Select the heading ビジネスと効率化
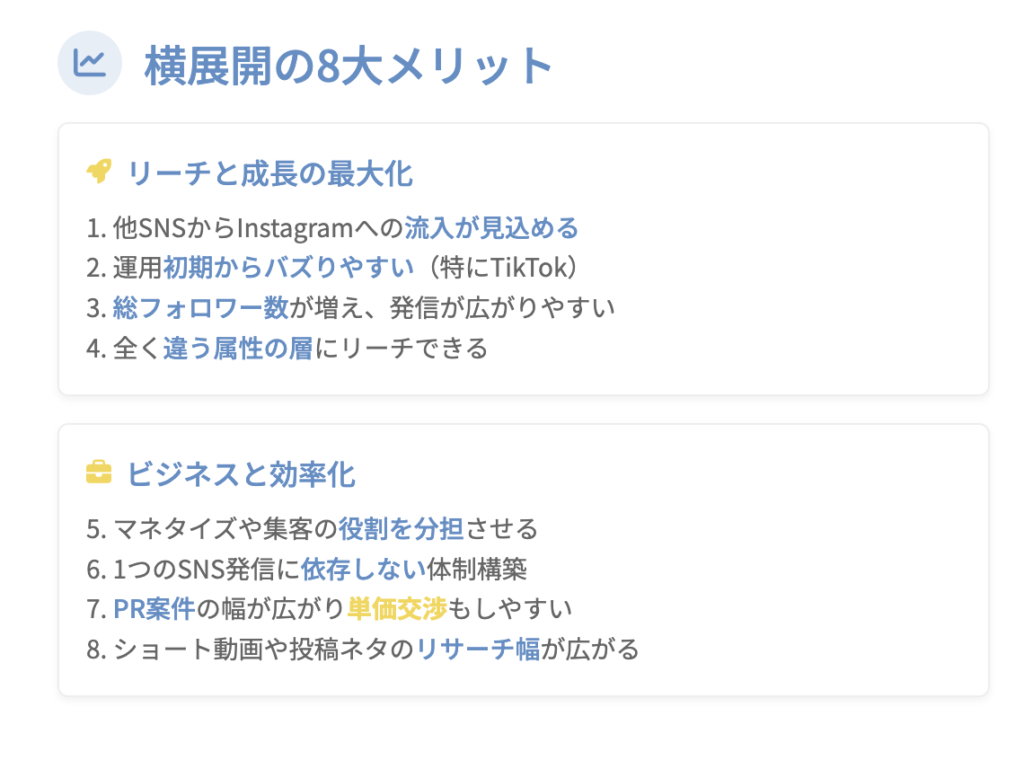Image resolution: width=1024 pixels, height=769 pixels. [241, 473]
